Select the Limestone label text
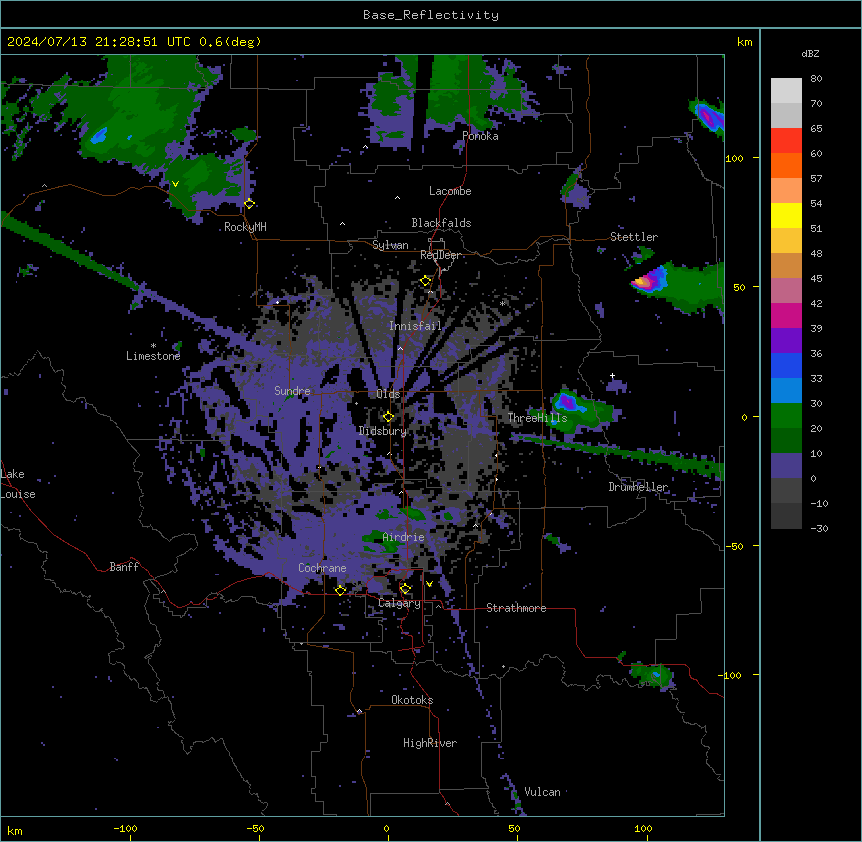This screenshot has width=862, height=842. click(x=153, y=356)
